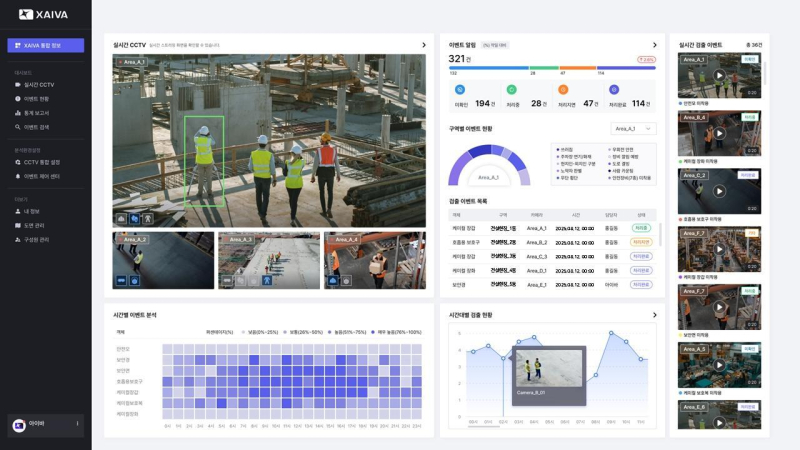The height and width of the screenshot is (450, 800).
Task: Expand the 이벤트 알림 panel arrow
Action: [x=655, y=45]
